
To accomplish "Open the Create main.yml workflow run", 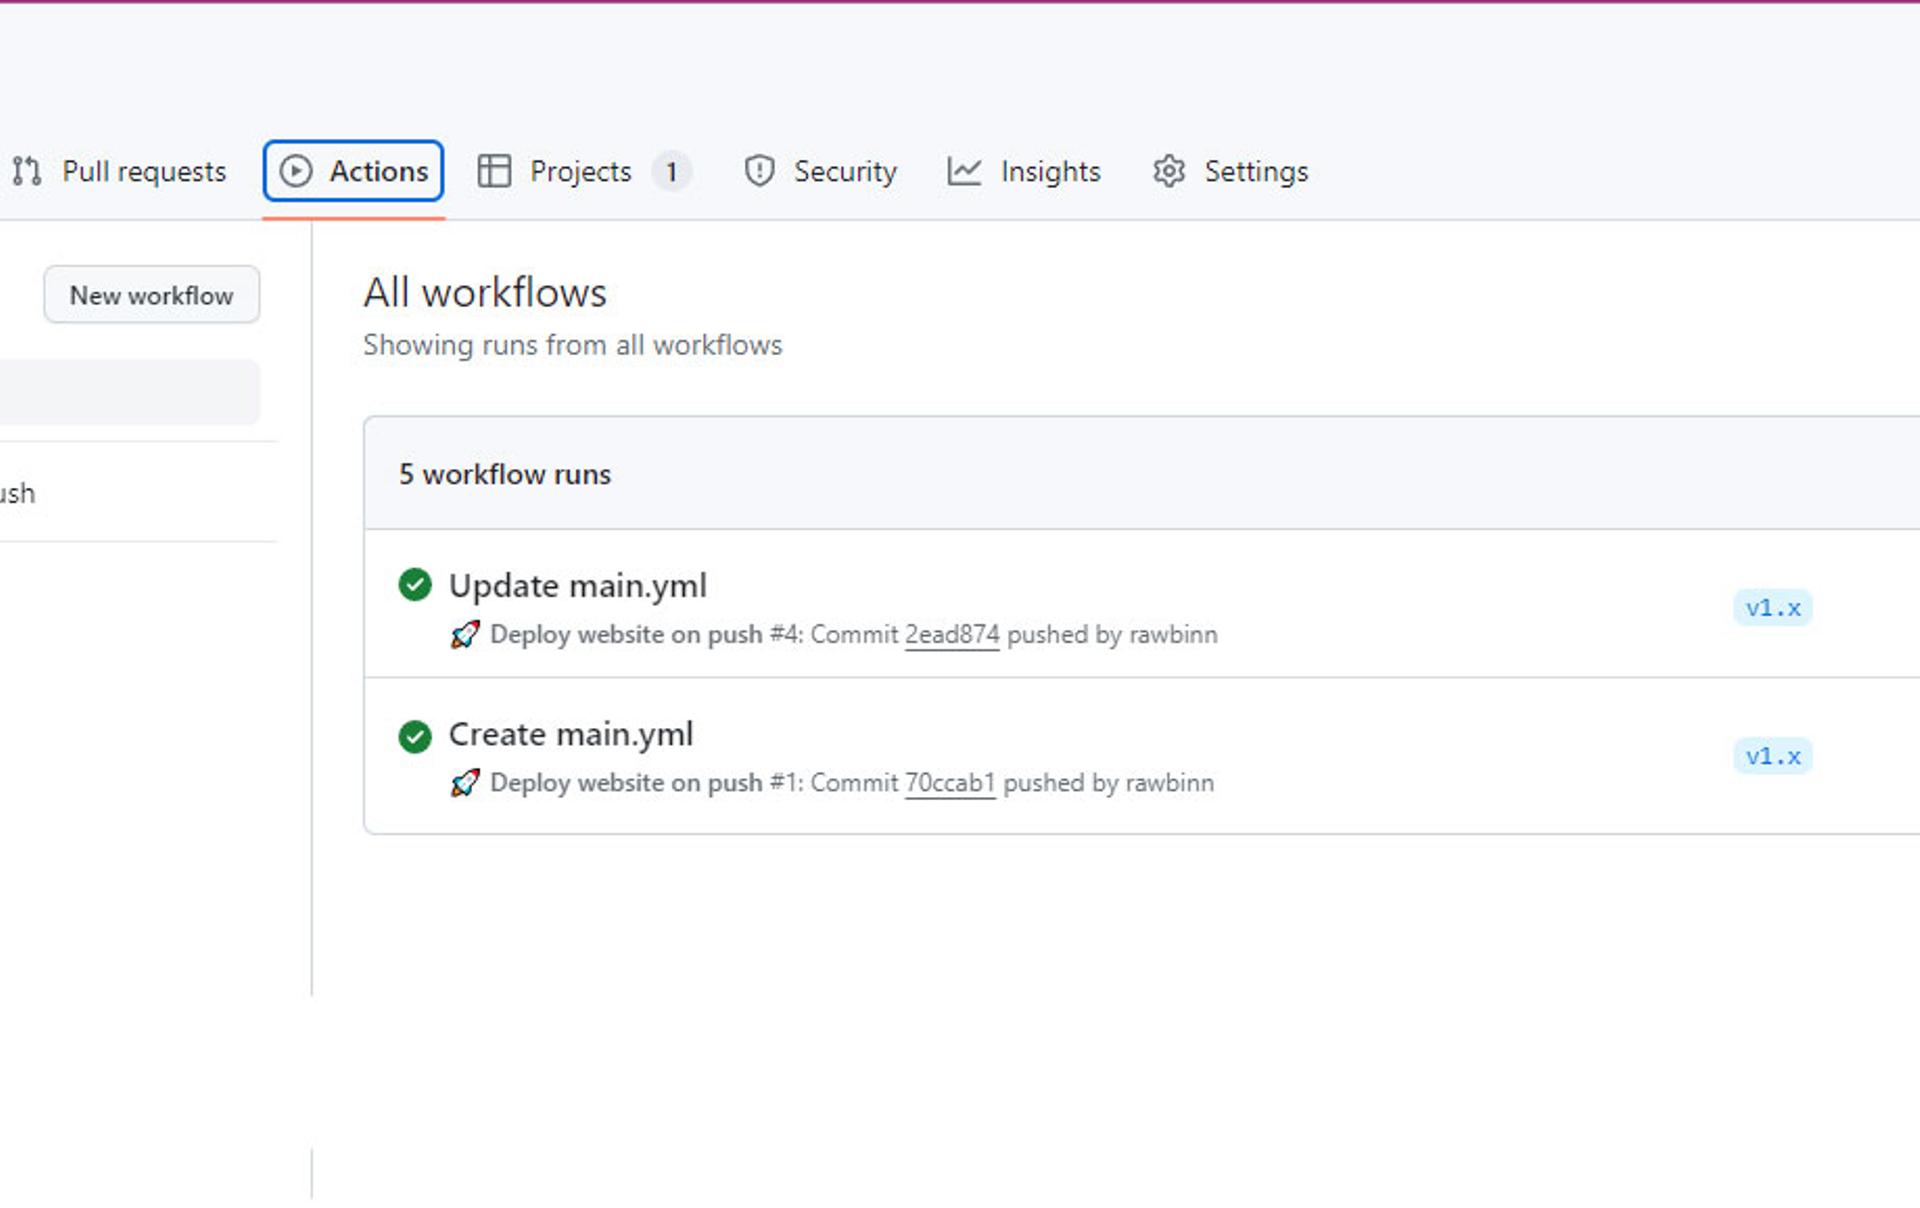I will (x=570, y=734).
